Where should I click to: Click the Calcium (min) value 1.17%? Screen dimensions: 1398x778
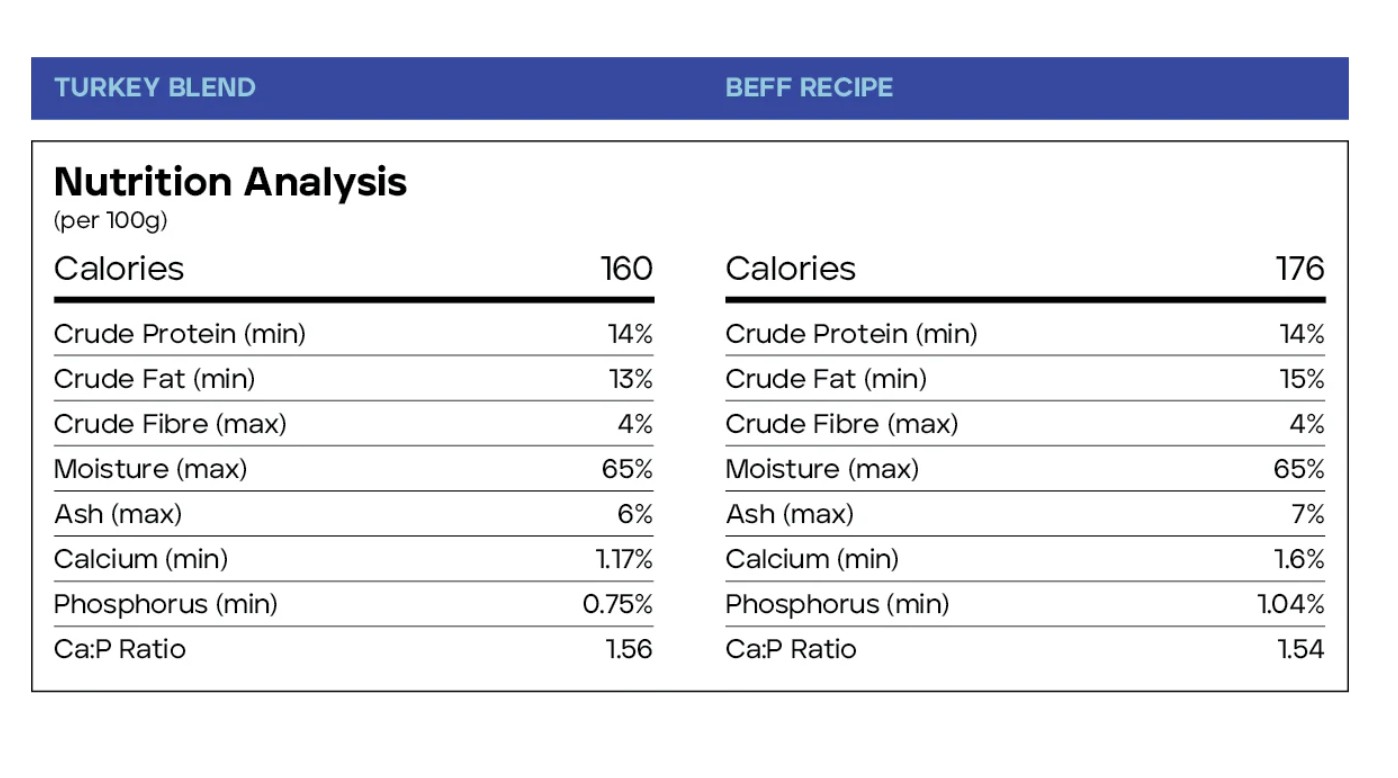(624, 559)
